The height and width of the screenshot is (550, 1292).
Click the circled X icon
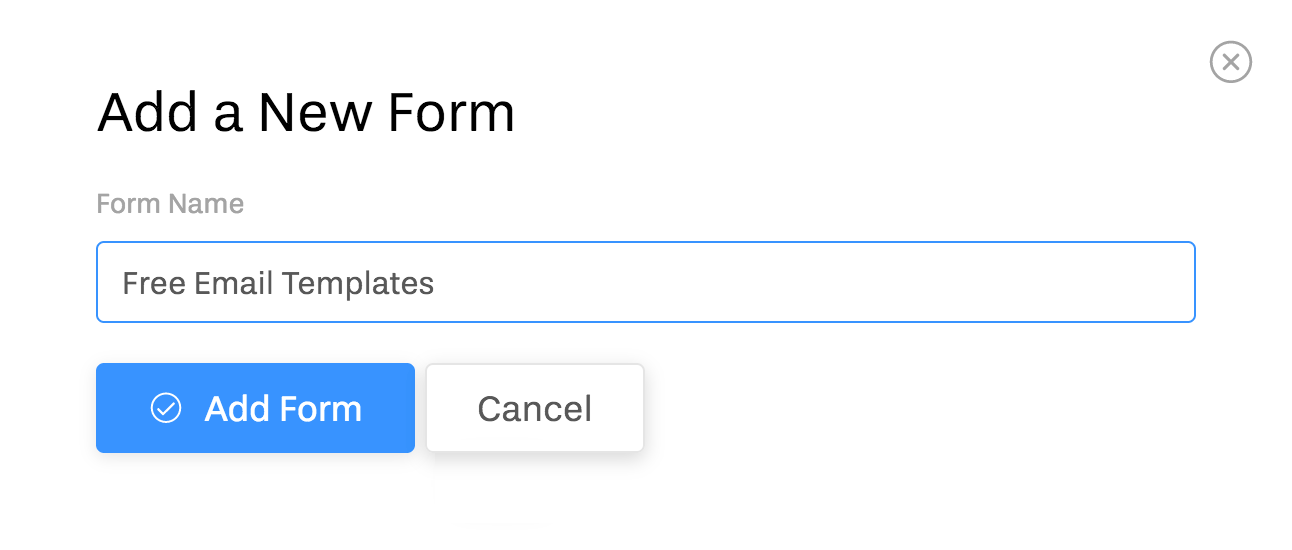1230,62
